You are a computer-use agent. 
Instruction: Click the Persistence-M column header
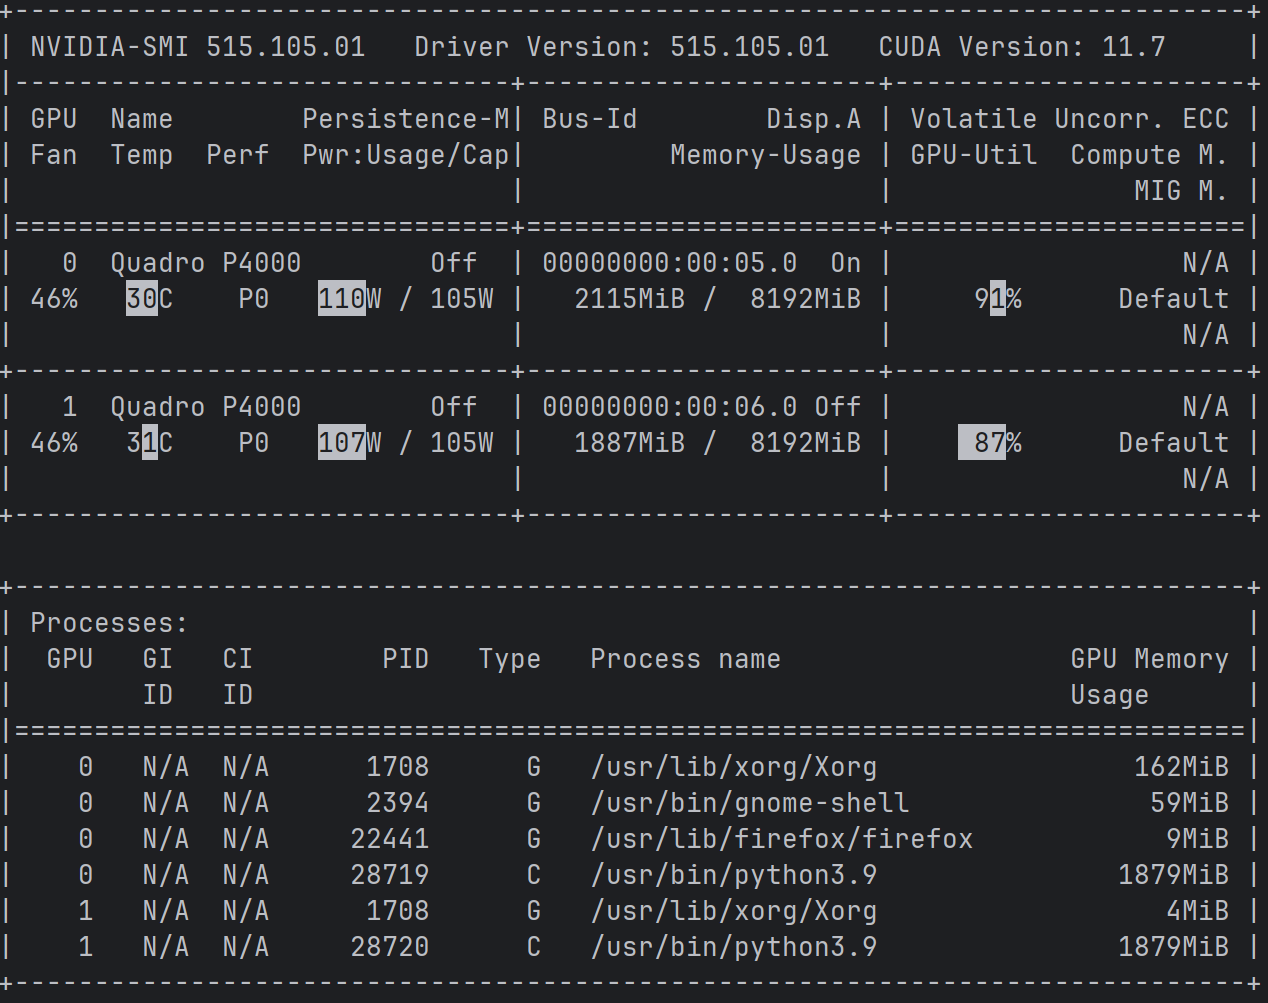point(405,119)
